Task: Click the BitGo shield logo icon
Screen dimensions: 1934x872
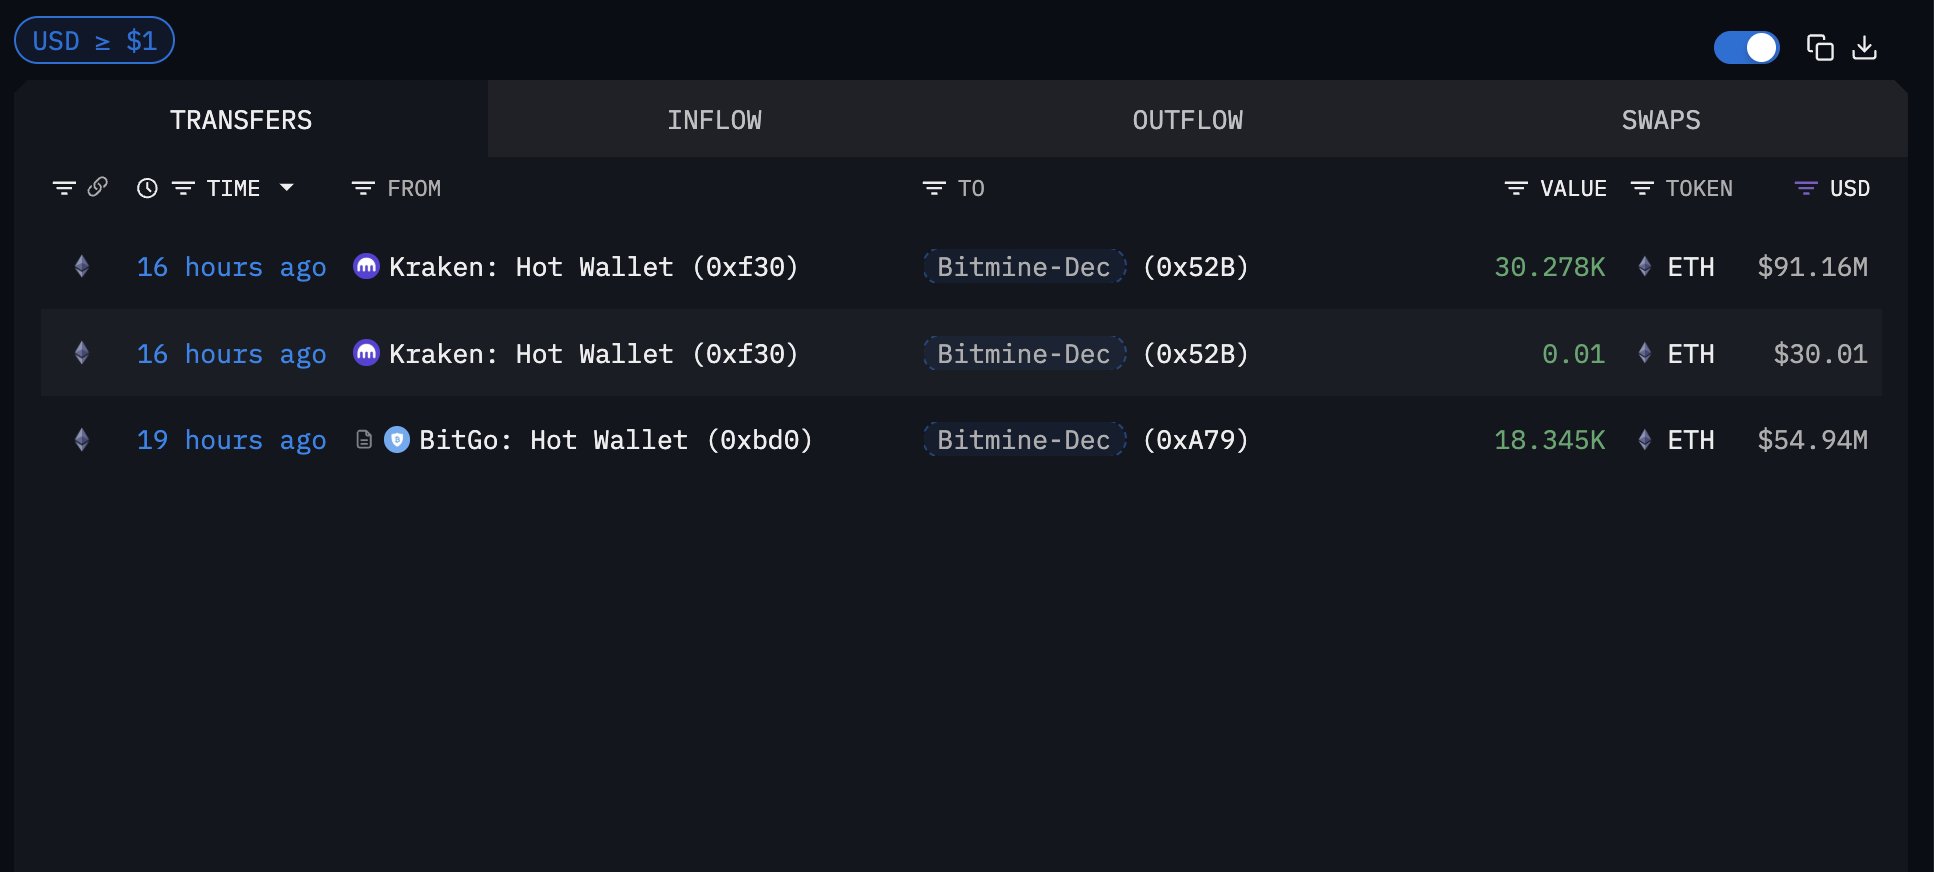Action: click(397, 440)
